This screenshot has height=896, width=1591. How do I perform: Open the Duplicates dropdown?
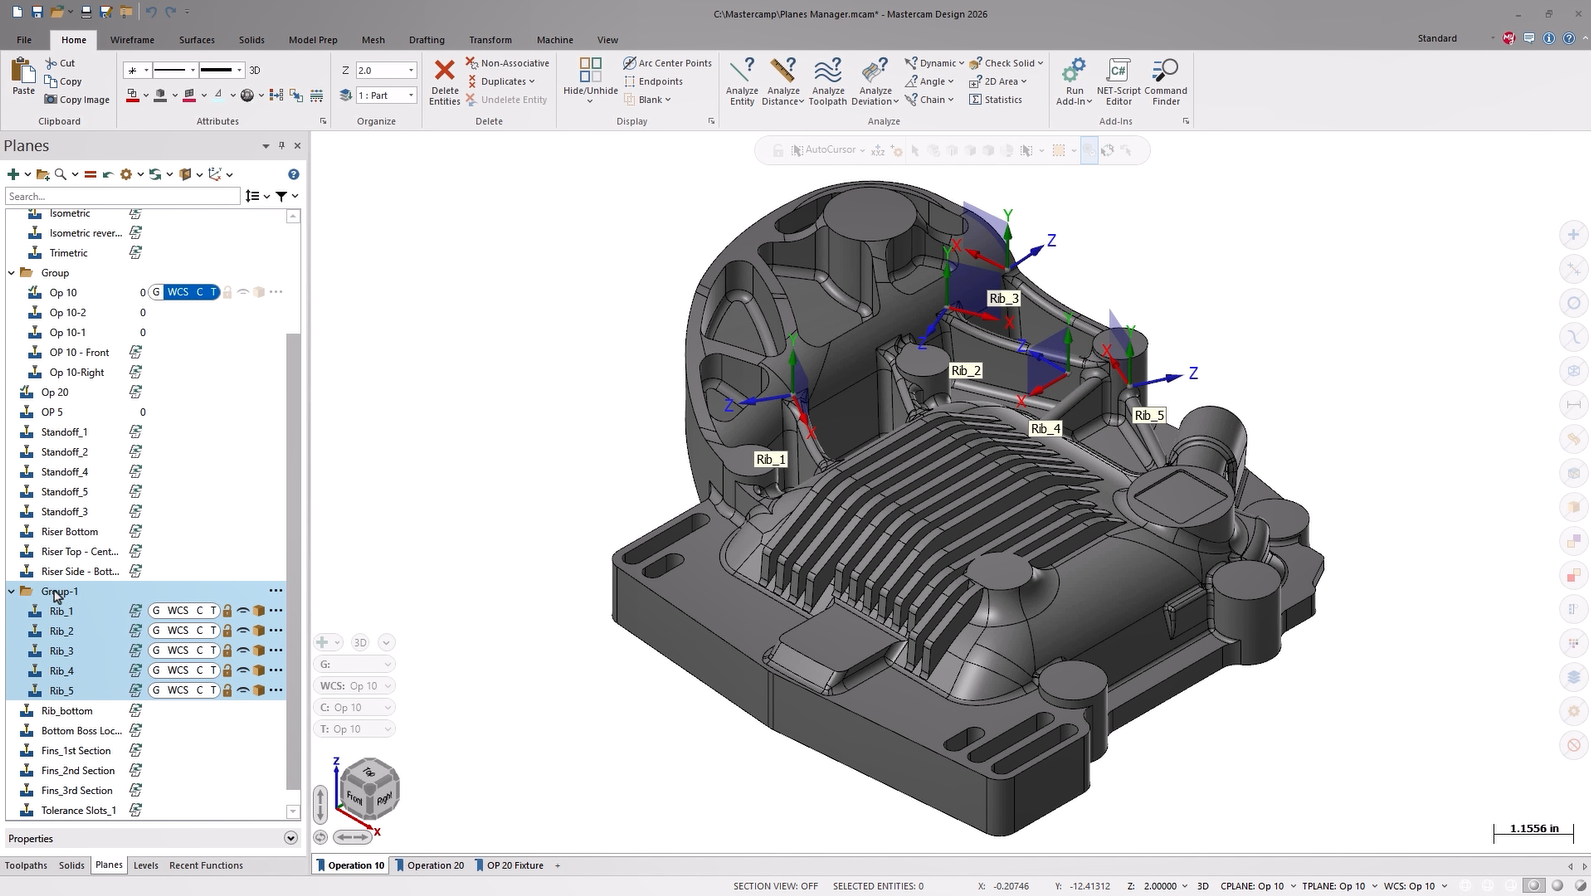click(500, 81)
